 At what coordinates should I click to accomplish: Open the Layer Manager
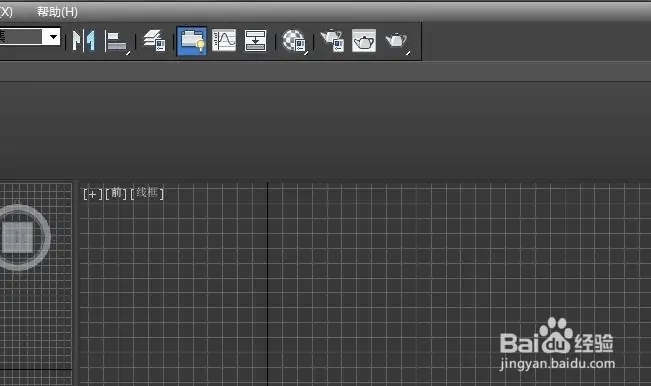point(154,40)
